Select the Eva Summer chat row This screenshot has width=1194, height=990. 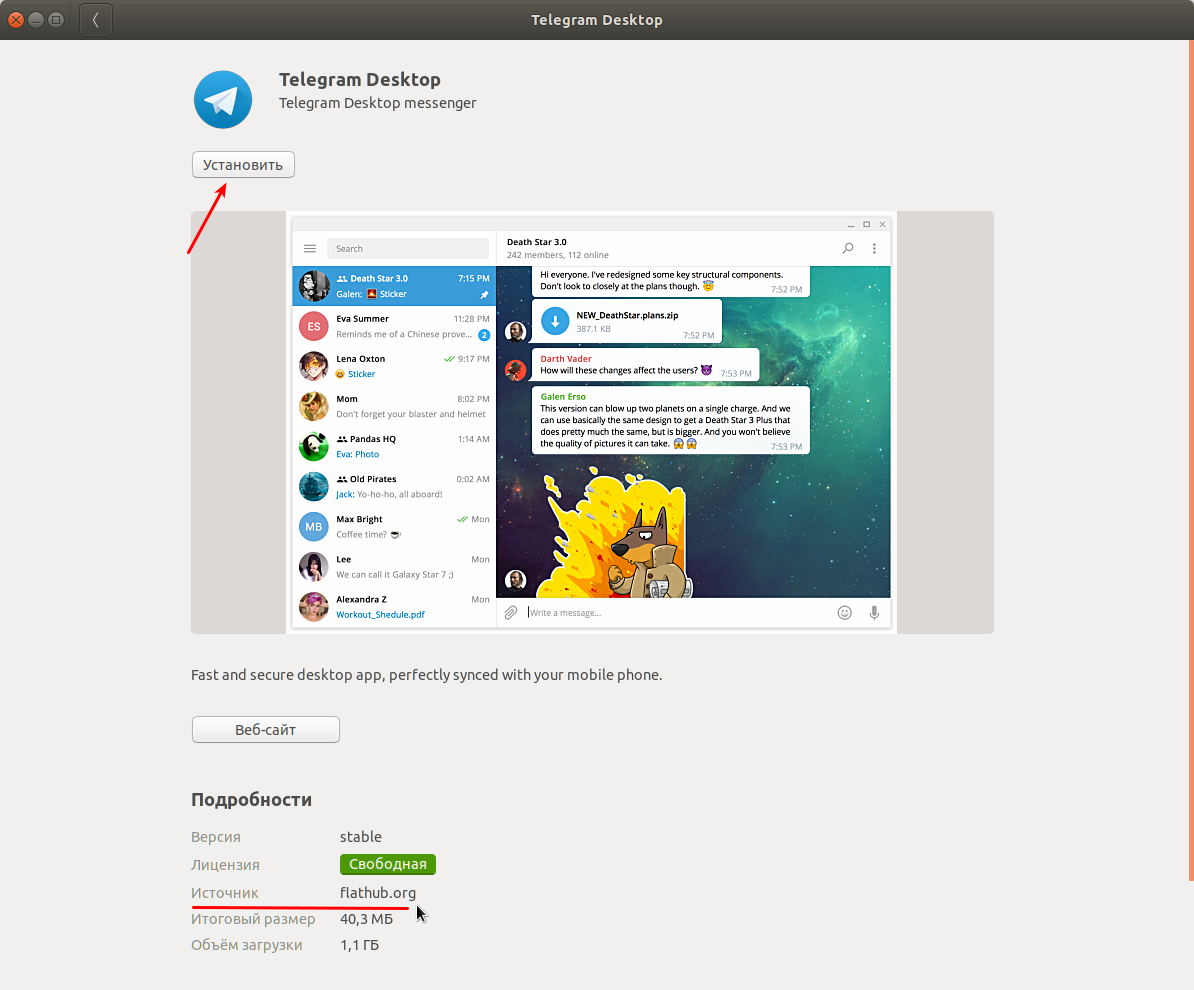[x=394, y=326]
